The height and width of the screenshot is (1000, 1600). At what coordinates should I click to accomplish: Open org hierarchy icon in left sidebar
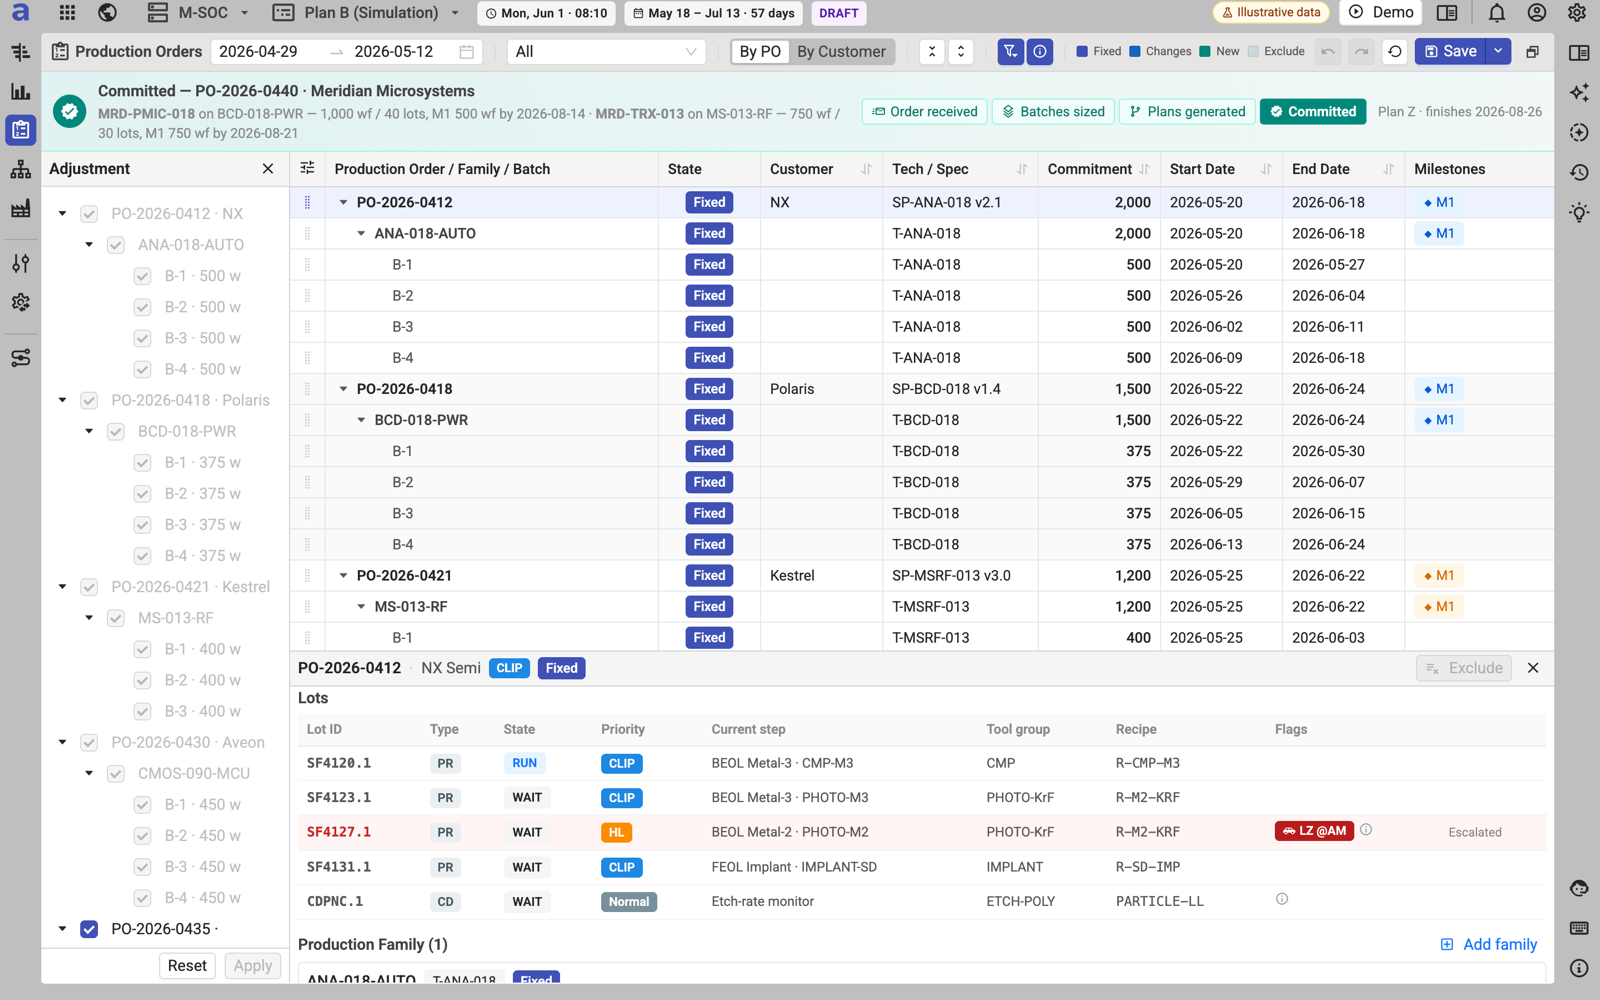[x=20, y=169]
